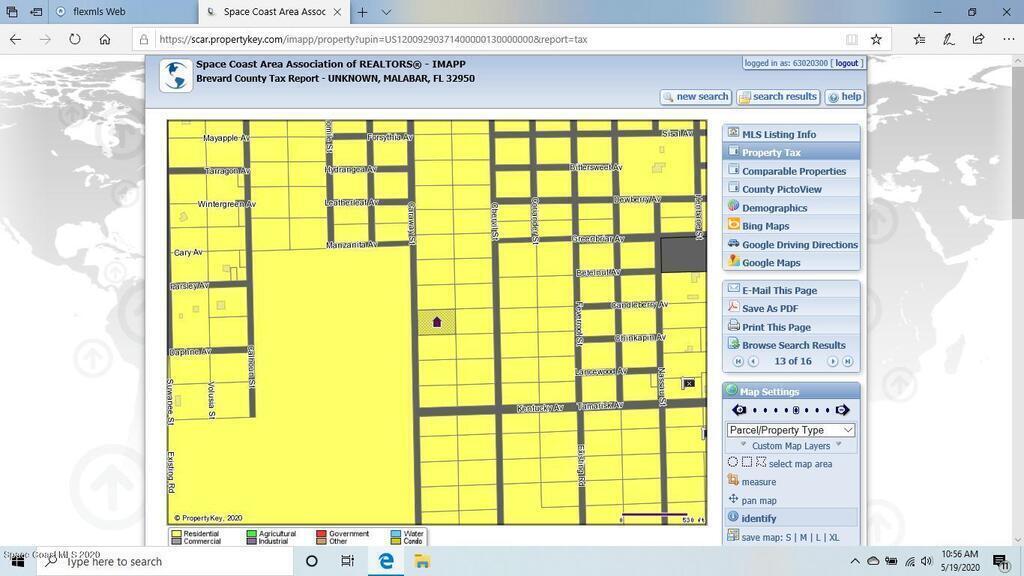Screen dimensions: 1024x576
Task: Select rectangular map area selection tool
Action: [x=747, y=463]
